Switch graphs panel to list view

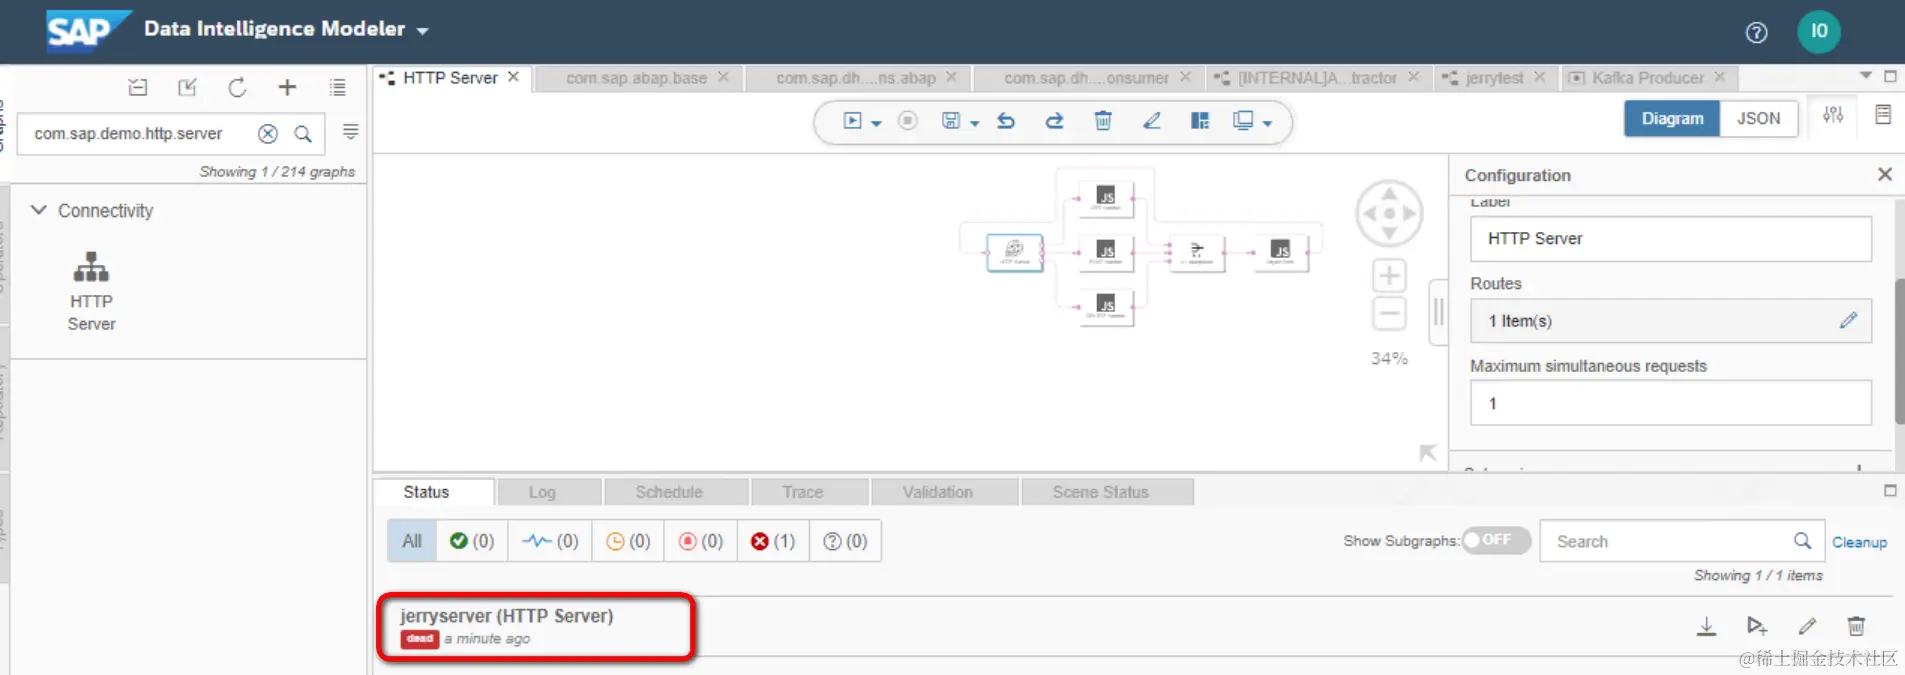click(338, 88)
